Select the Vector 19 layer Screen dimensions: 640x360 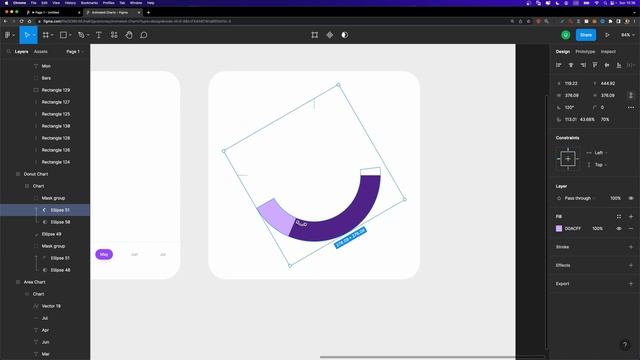click(51, 306)
